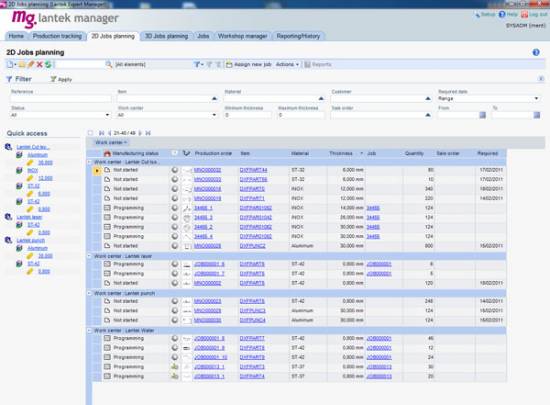
Task: Open the Reports toolbar item
Action: coord(318,65)
